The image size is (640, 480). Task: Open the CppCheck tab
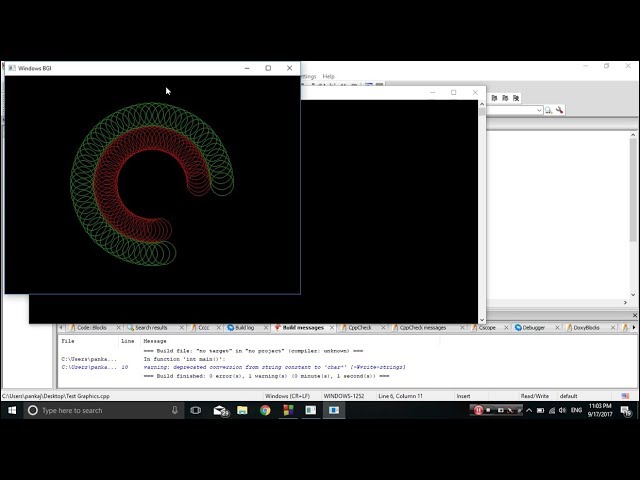(x=360, y=327)
